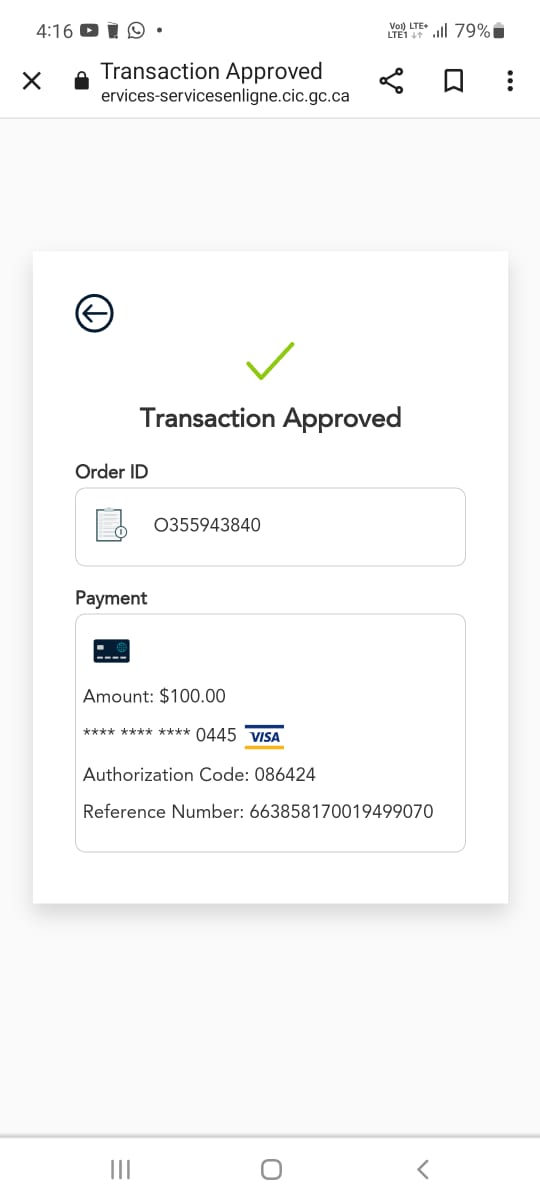The width and height of the screenshot is (540, 1200).
Task: Tap the VISA card logo
Action: [x=264, y=736]
